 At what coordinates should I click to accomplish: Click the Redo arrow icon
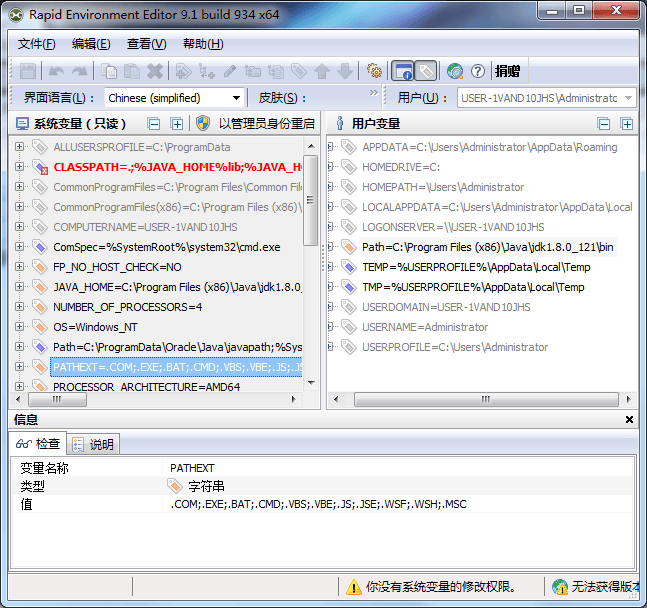79,71
